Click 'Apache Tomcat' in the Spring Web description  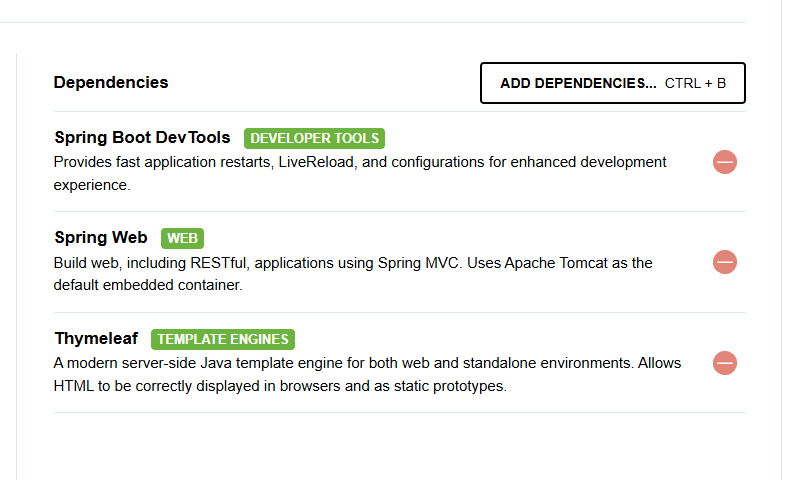pos(556,263)
